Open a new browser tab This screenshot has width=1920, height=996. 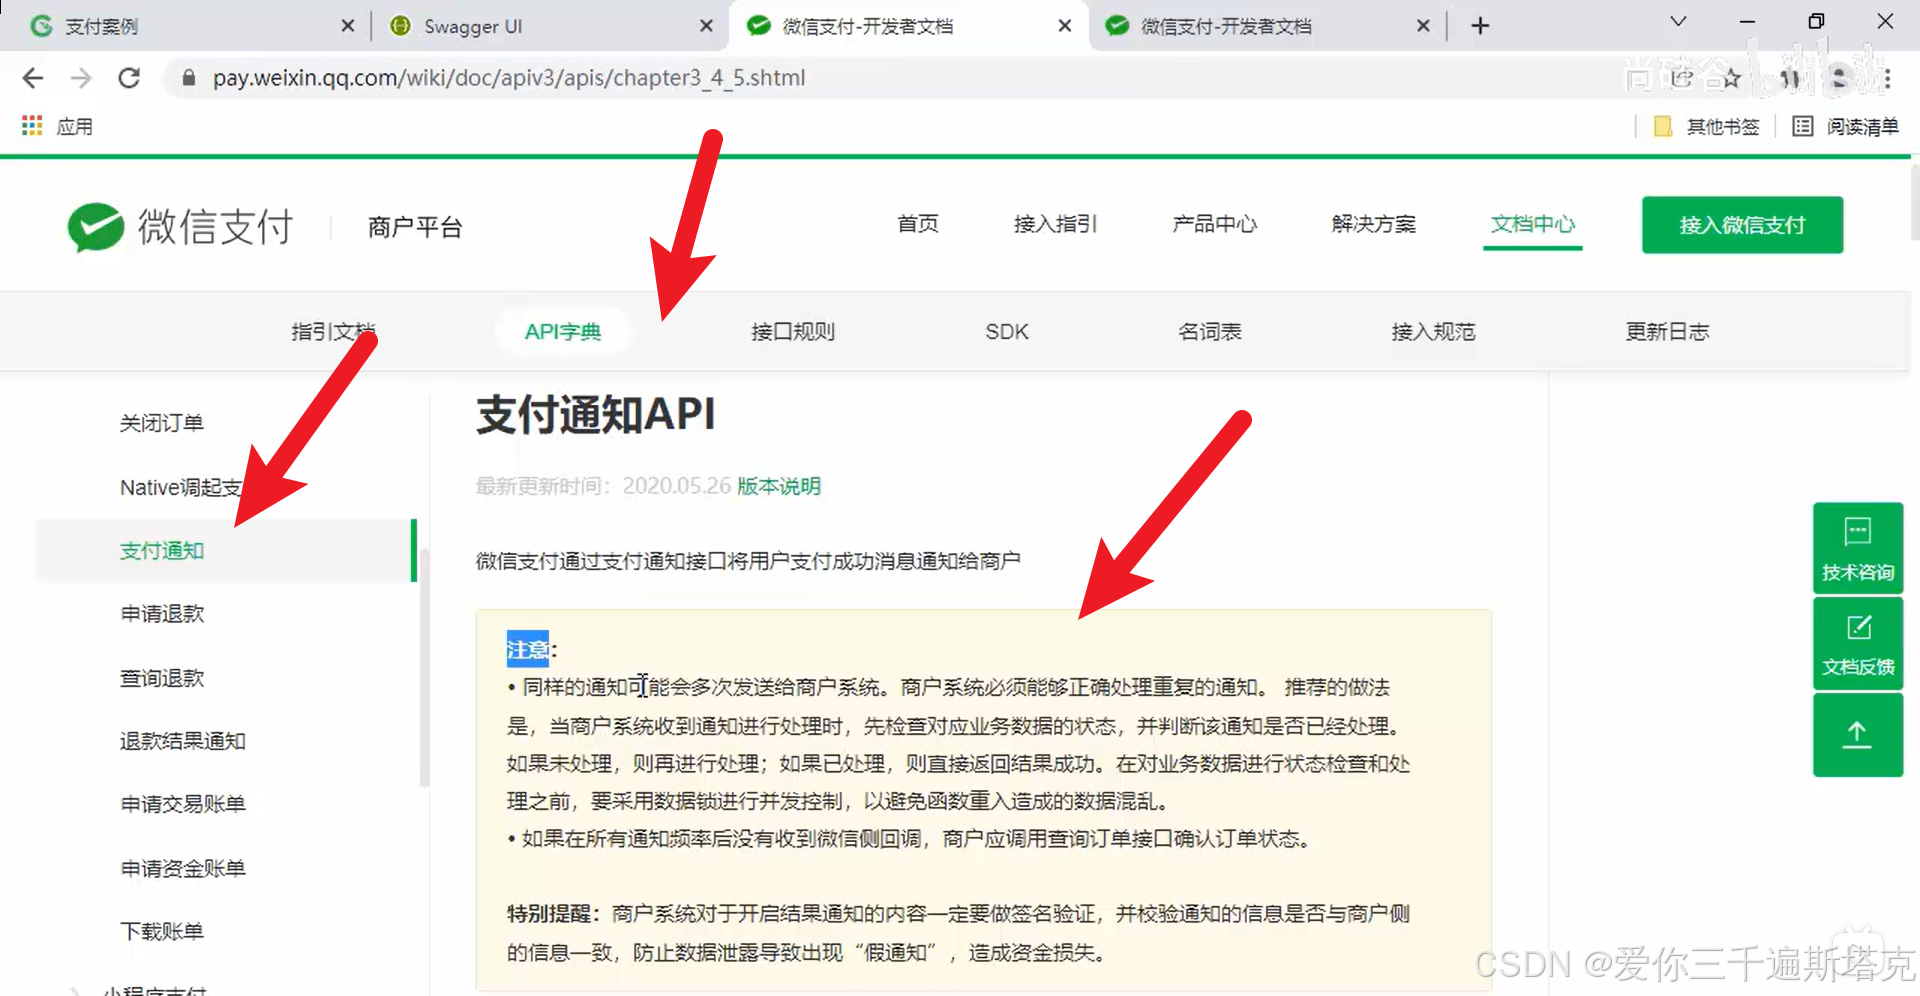tap(1480, 26)
